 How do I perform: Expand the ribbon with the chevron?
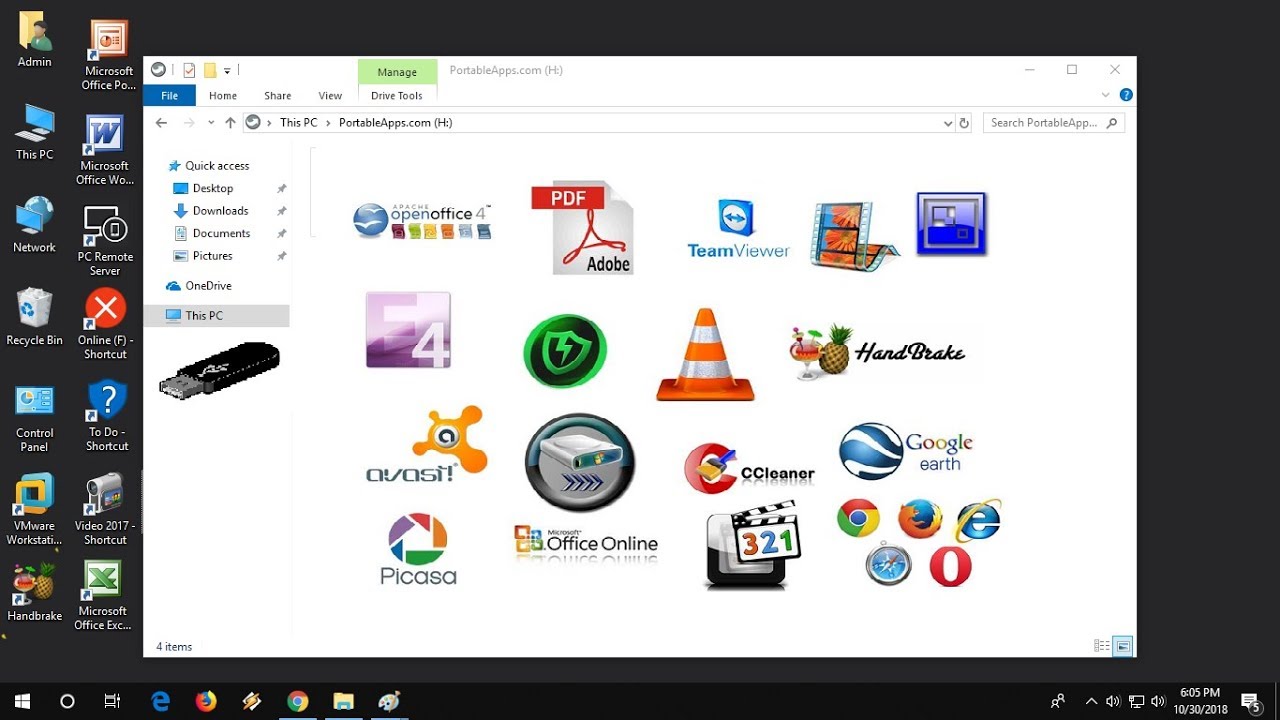pyautogui.click(x=1105, y=95)
